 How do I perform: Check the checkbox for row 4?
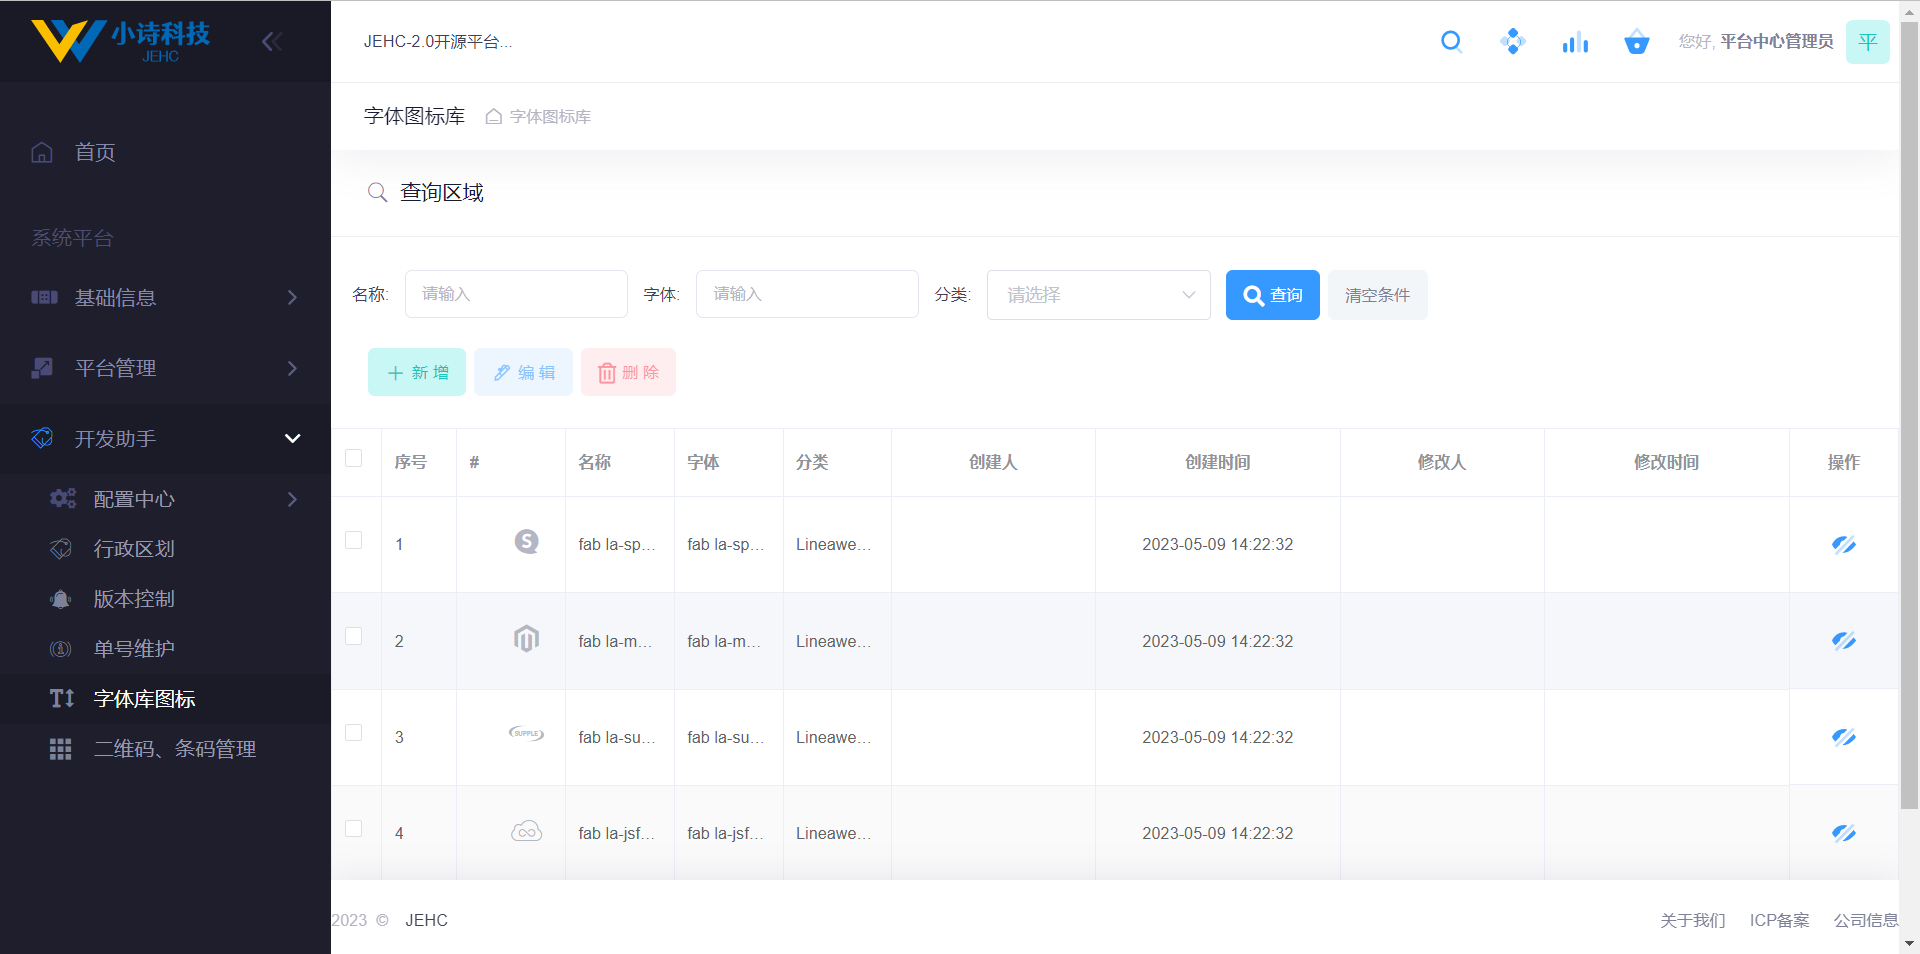pos(354,829)
